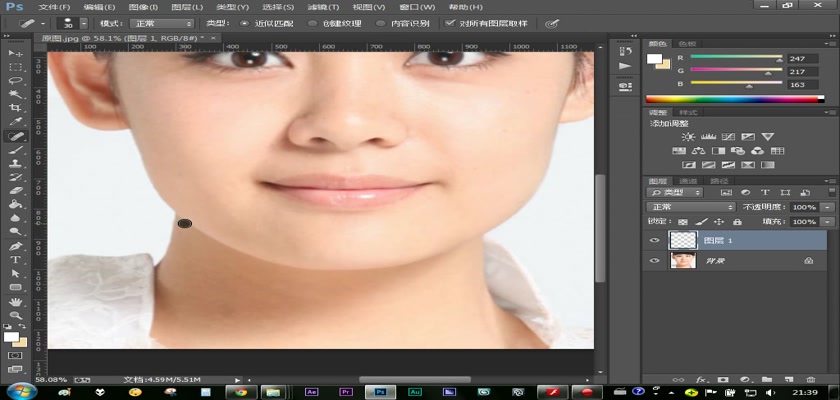Toggle lock transparent pixels
This screenshot has height=400, width=840.
tap(682, 222)
